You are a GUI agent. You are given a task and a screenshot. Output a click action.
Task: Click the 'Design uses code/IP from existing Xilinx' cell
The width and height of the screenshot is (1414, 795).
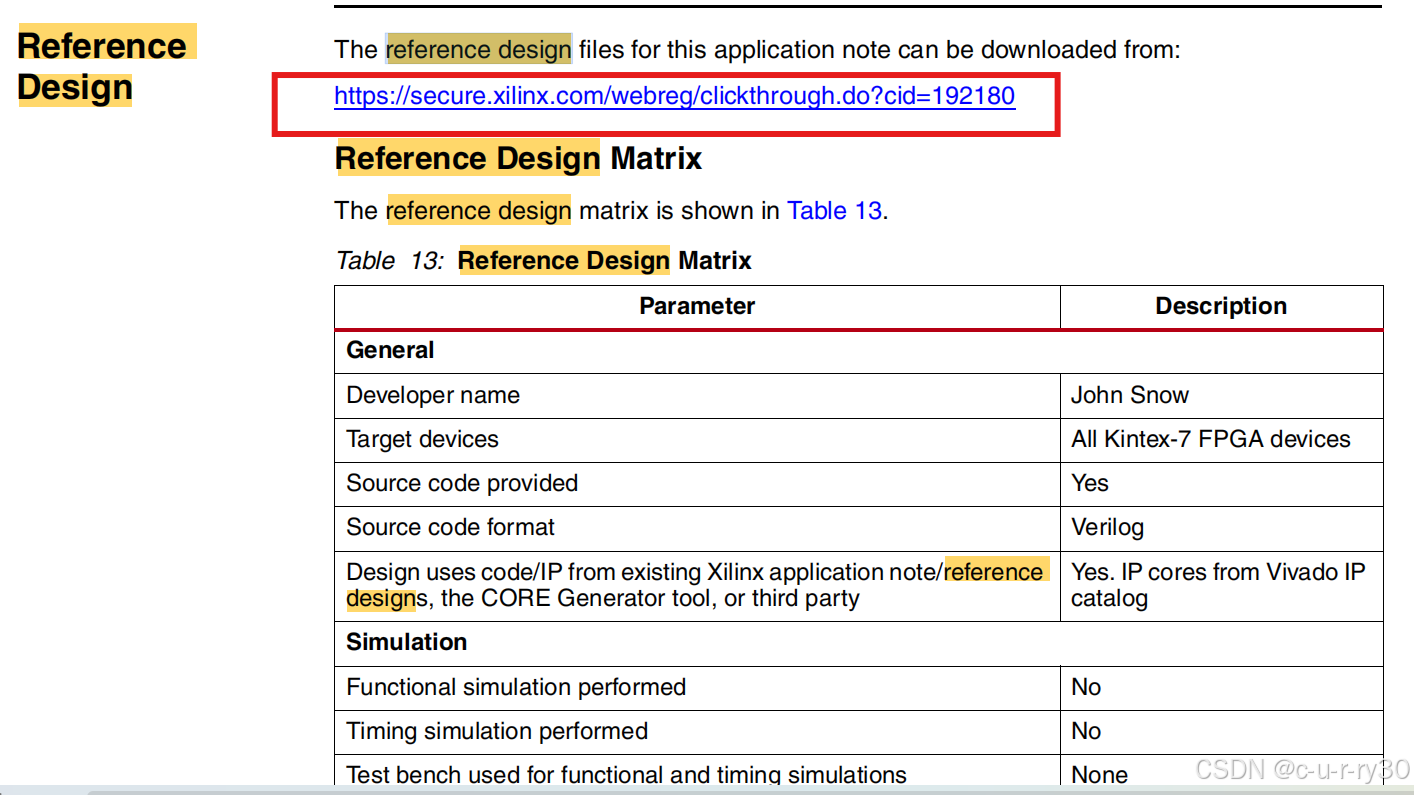point(697,585)
